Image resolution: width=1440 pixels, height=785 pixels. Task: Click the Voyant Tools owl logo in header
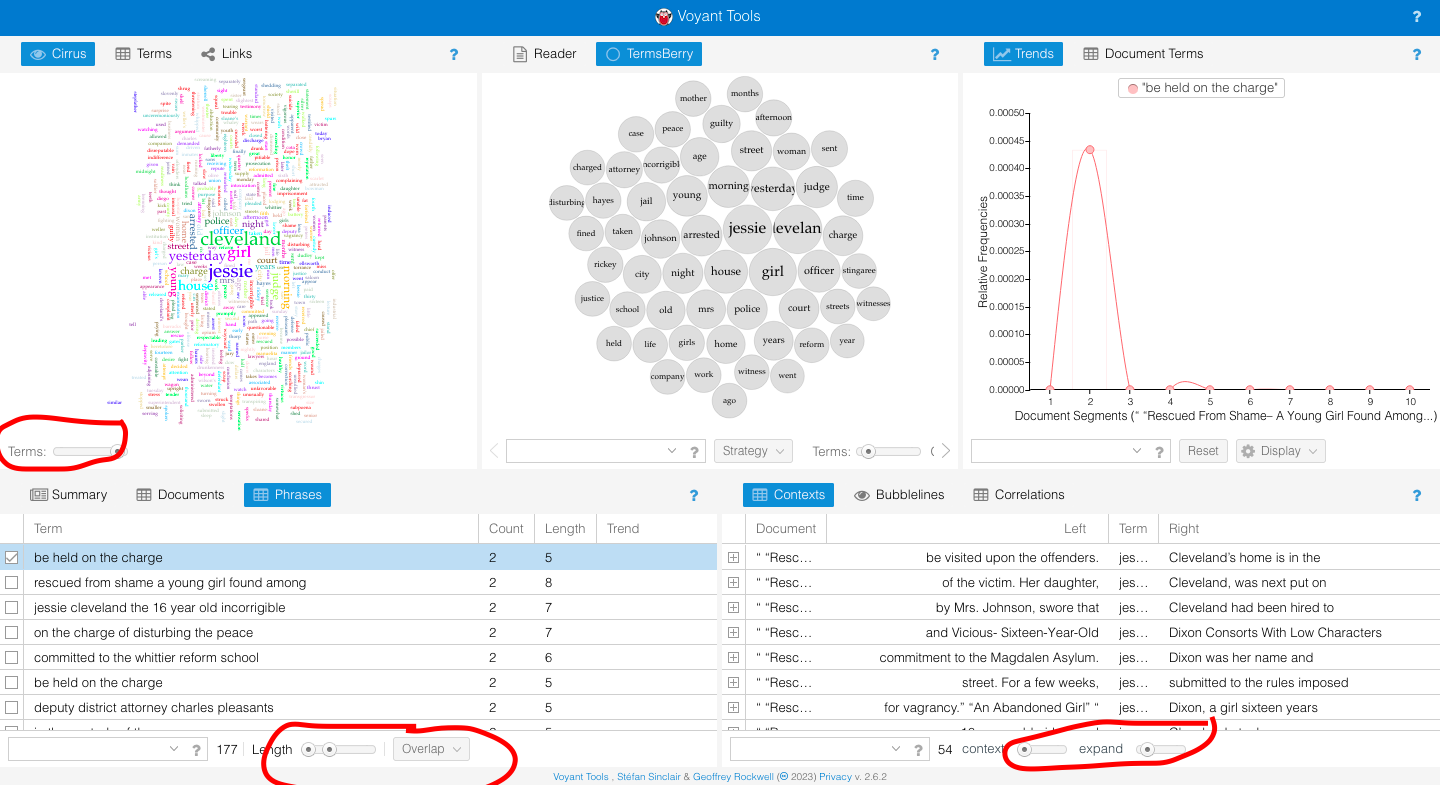point(664,16)
